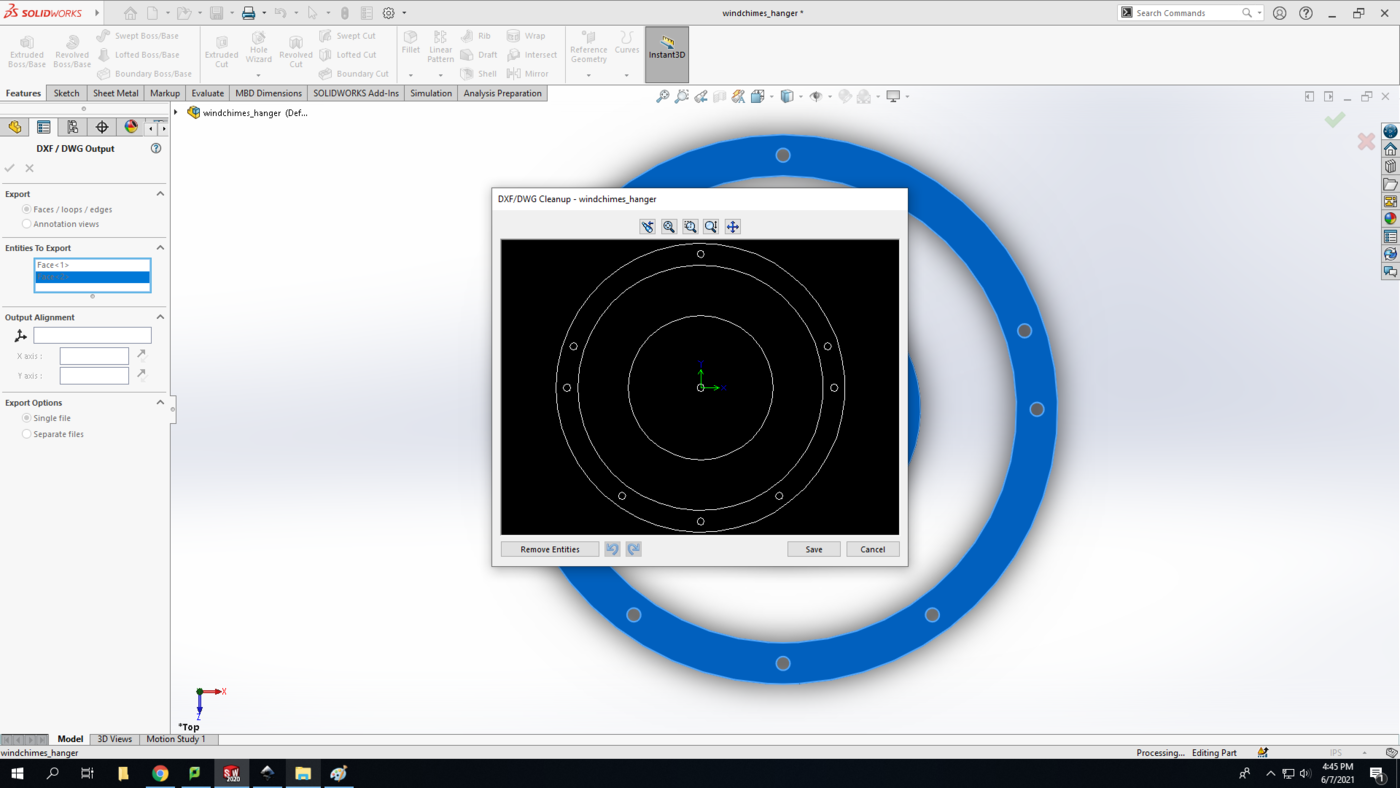Open Design Library icon in task pane
1400x788 pixels.
point(1390,167)
